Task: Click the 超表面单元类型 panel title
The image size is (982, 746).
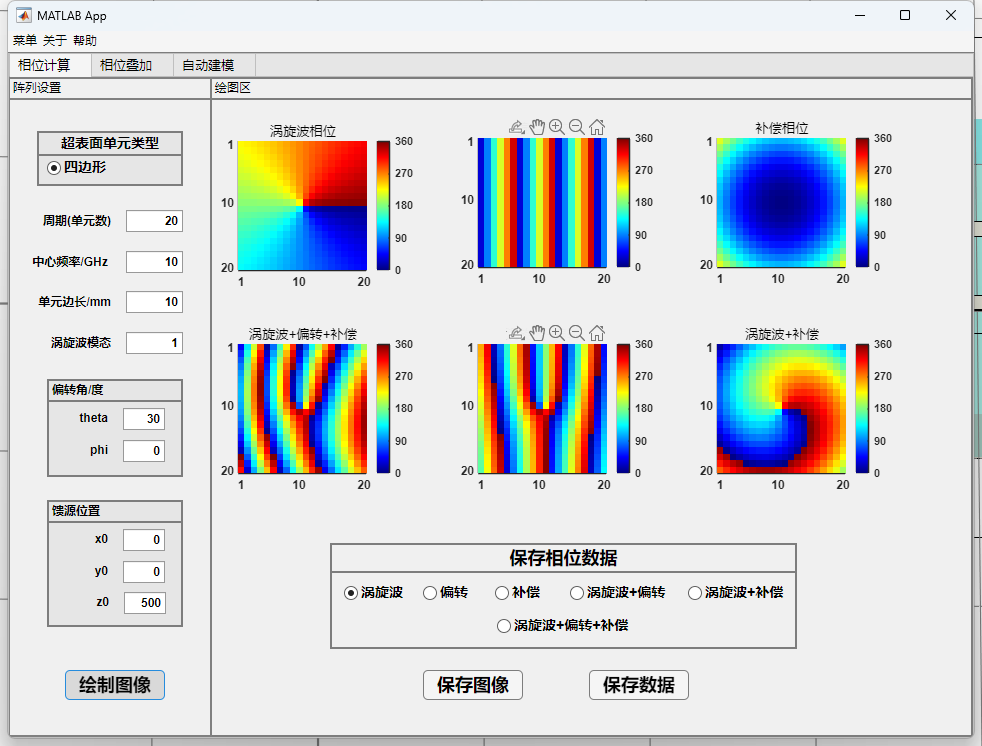Action: [x=110, y=143]
